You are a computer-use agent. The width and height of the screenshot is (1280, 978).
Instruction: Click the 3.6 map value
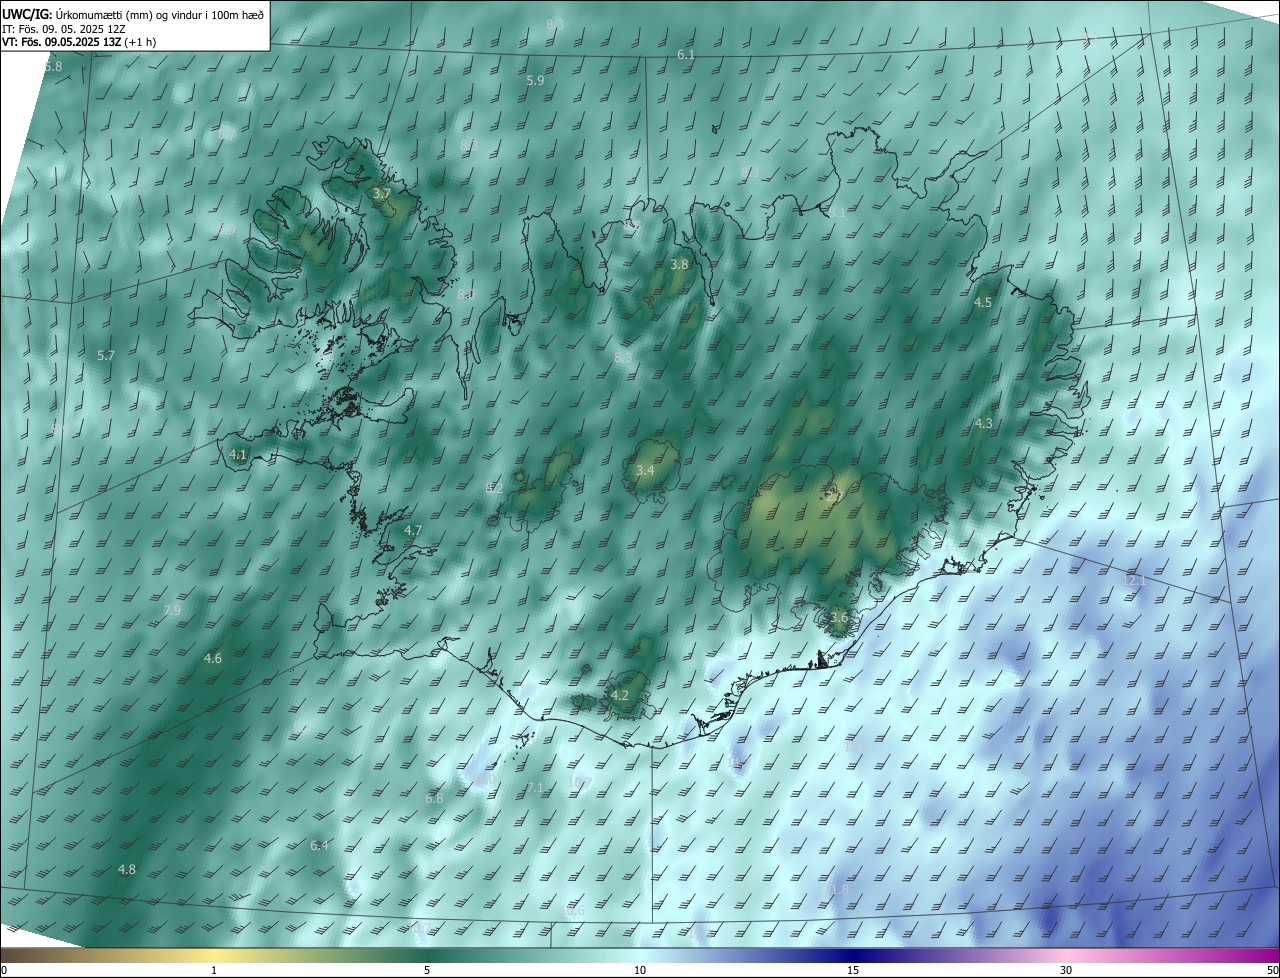point(838,617)
